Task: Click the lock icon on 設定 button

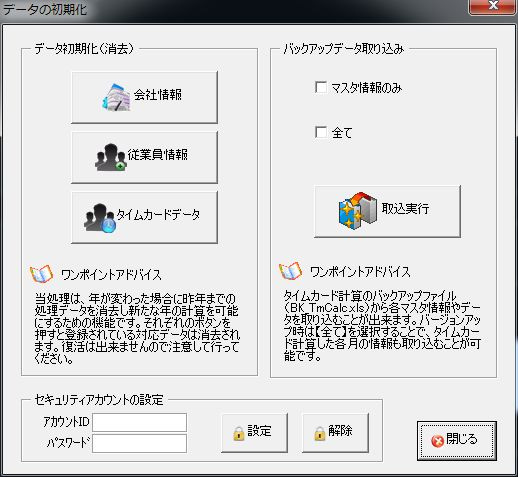Action: click(x=239, y=433)
